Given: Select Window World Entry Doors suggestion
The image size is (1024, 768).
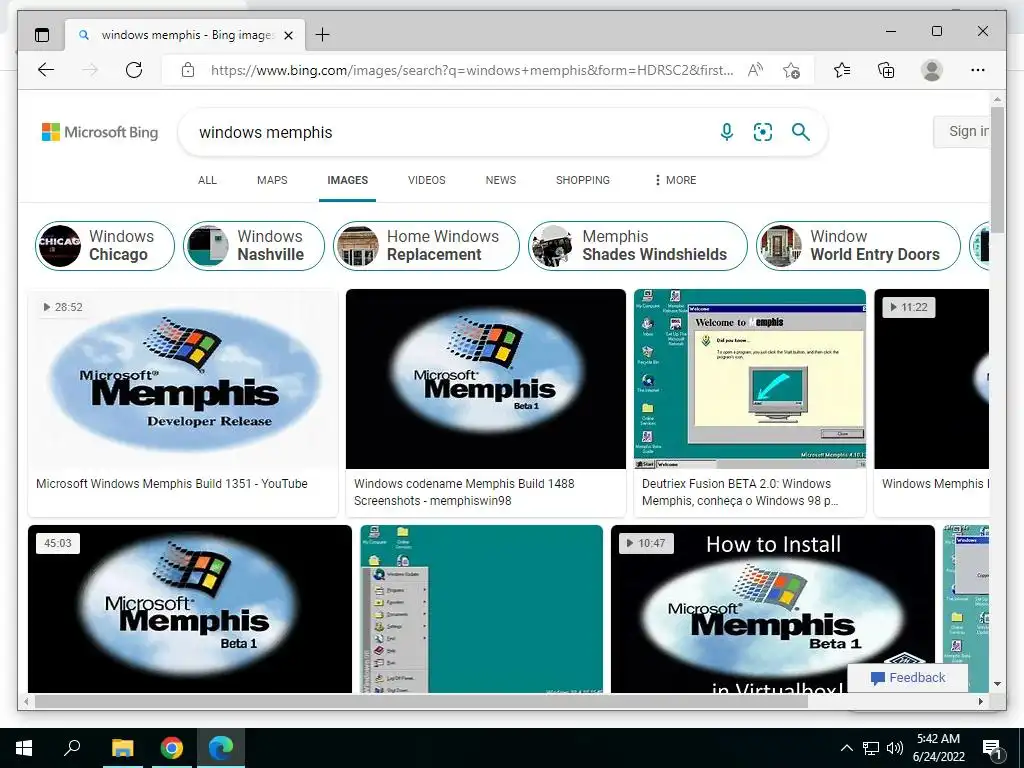Looking at the screenshot, I should click(858, 246).
